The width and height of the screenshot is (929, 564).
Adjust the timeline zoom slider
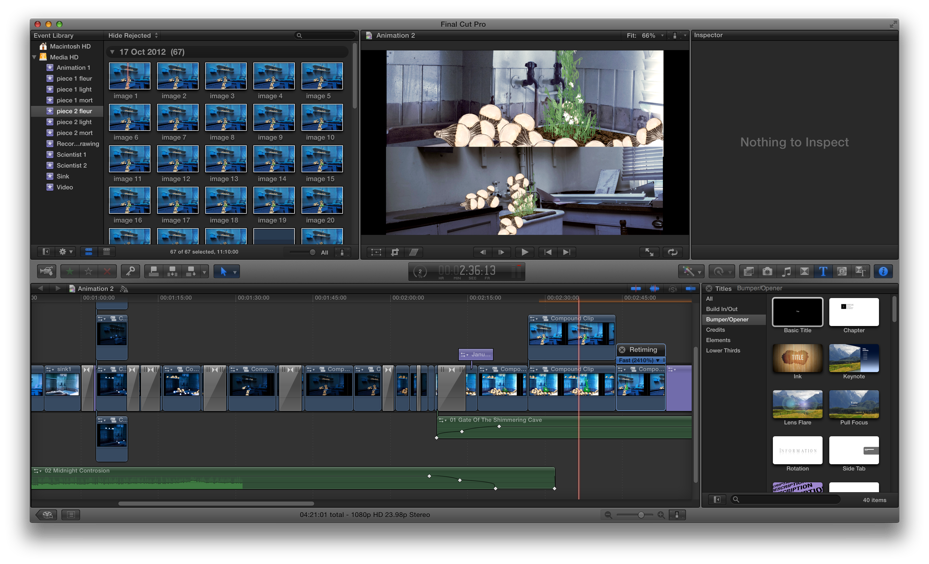pyautogui.click(x=642, y=514)
